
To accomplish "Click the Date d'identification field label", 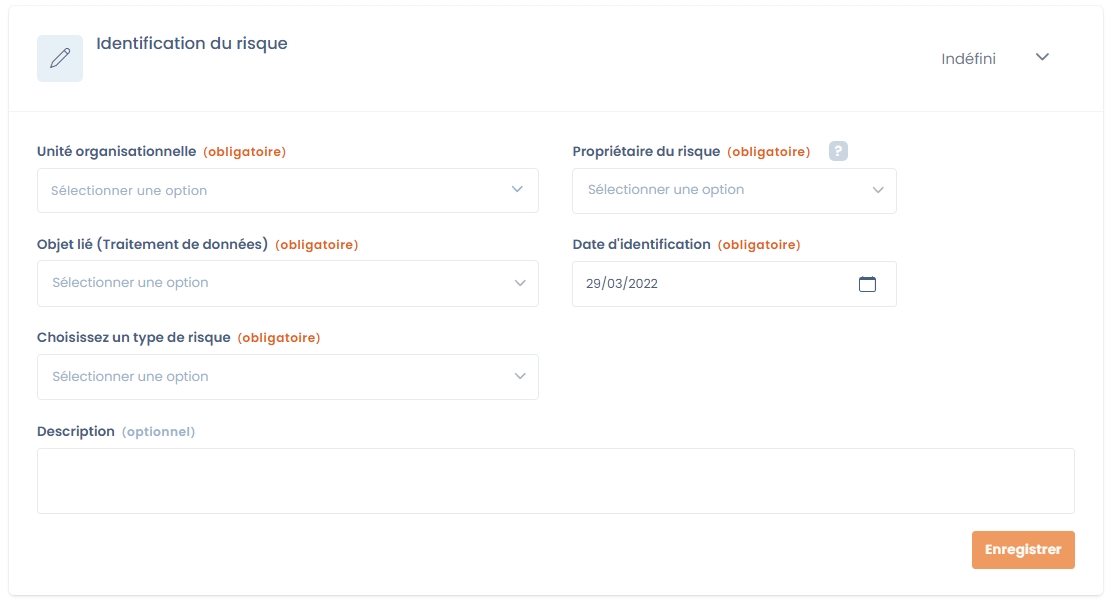I will pos(641,244).
